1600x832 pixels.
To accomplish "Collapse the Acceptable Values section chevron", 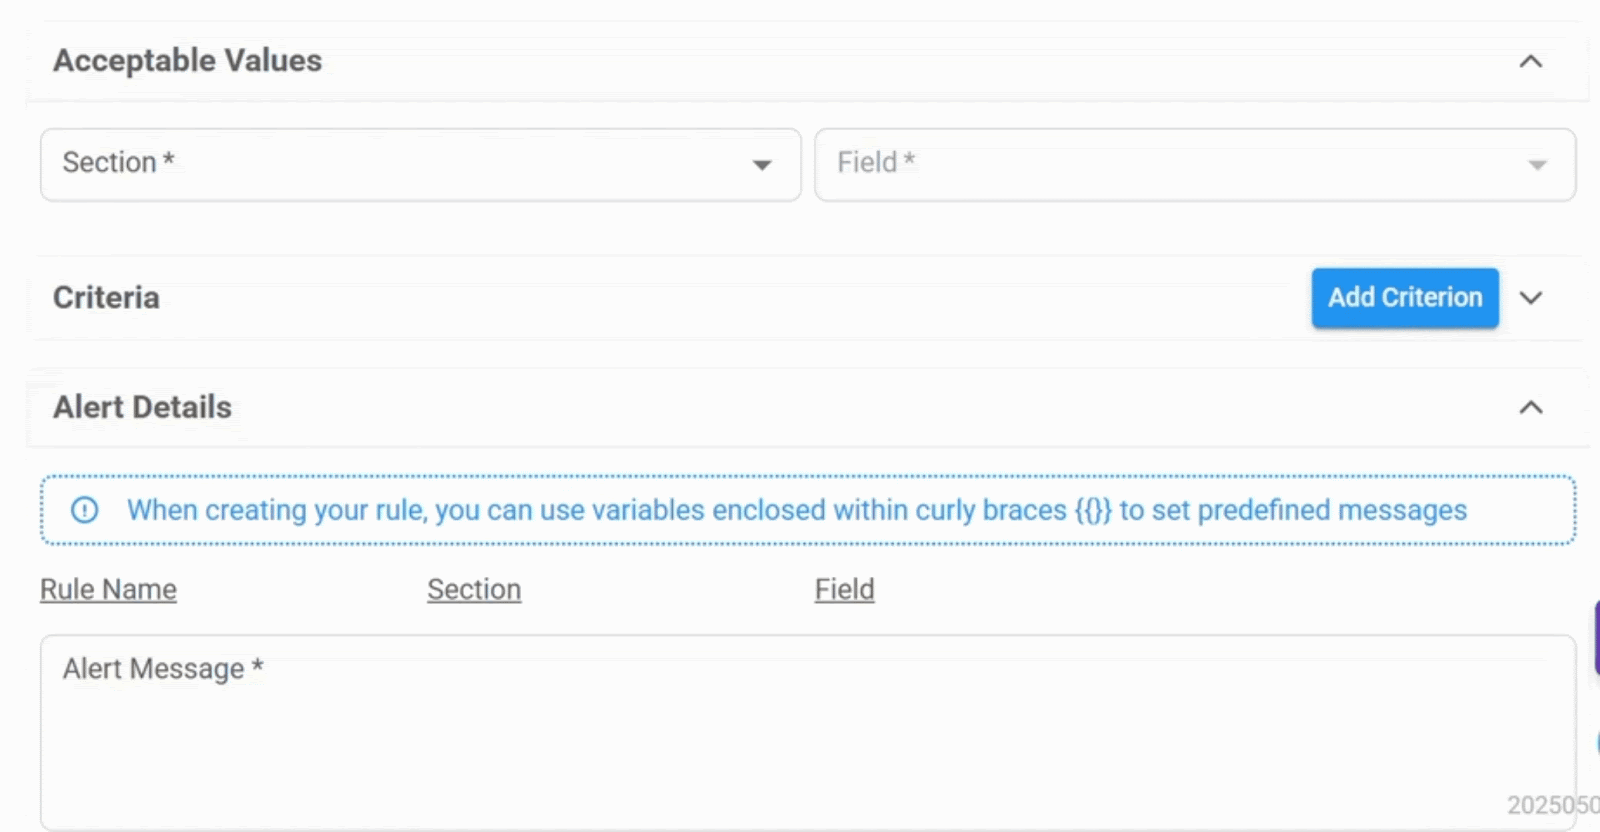I will click(1530, 62).
